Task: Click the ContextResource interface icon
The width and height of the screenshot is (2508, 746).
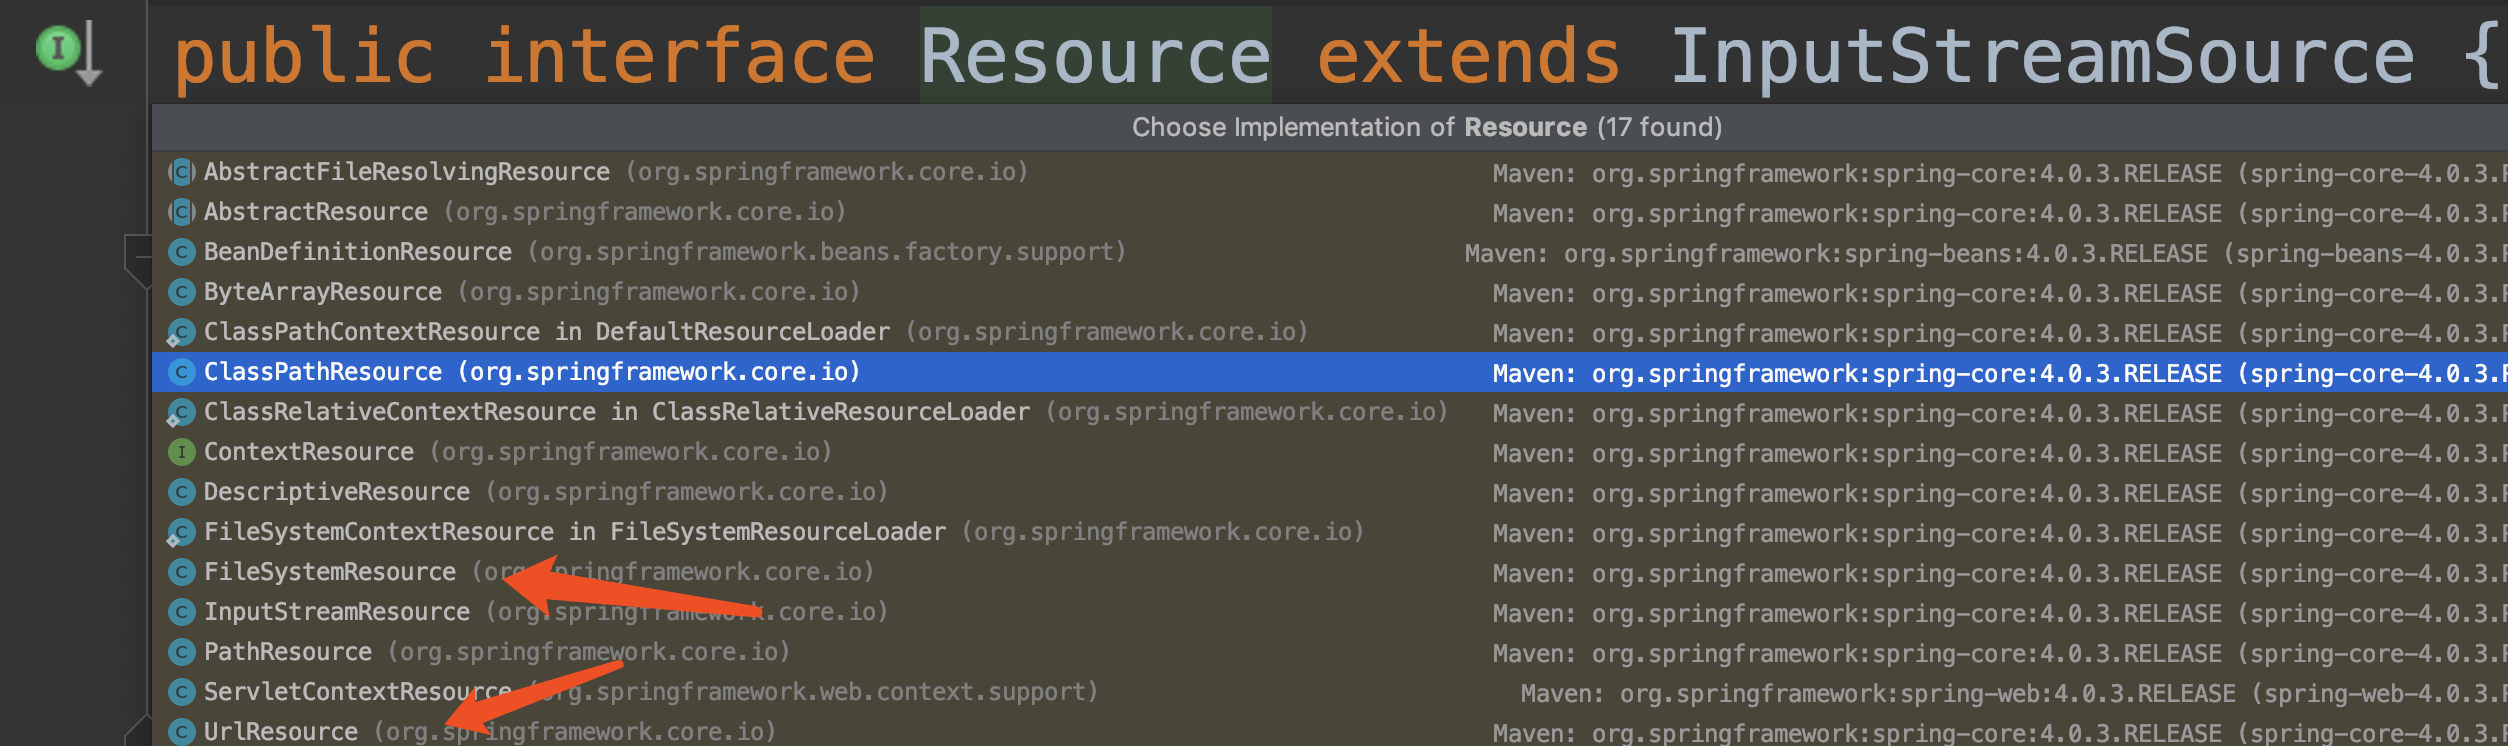Action: 181,452
